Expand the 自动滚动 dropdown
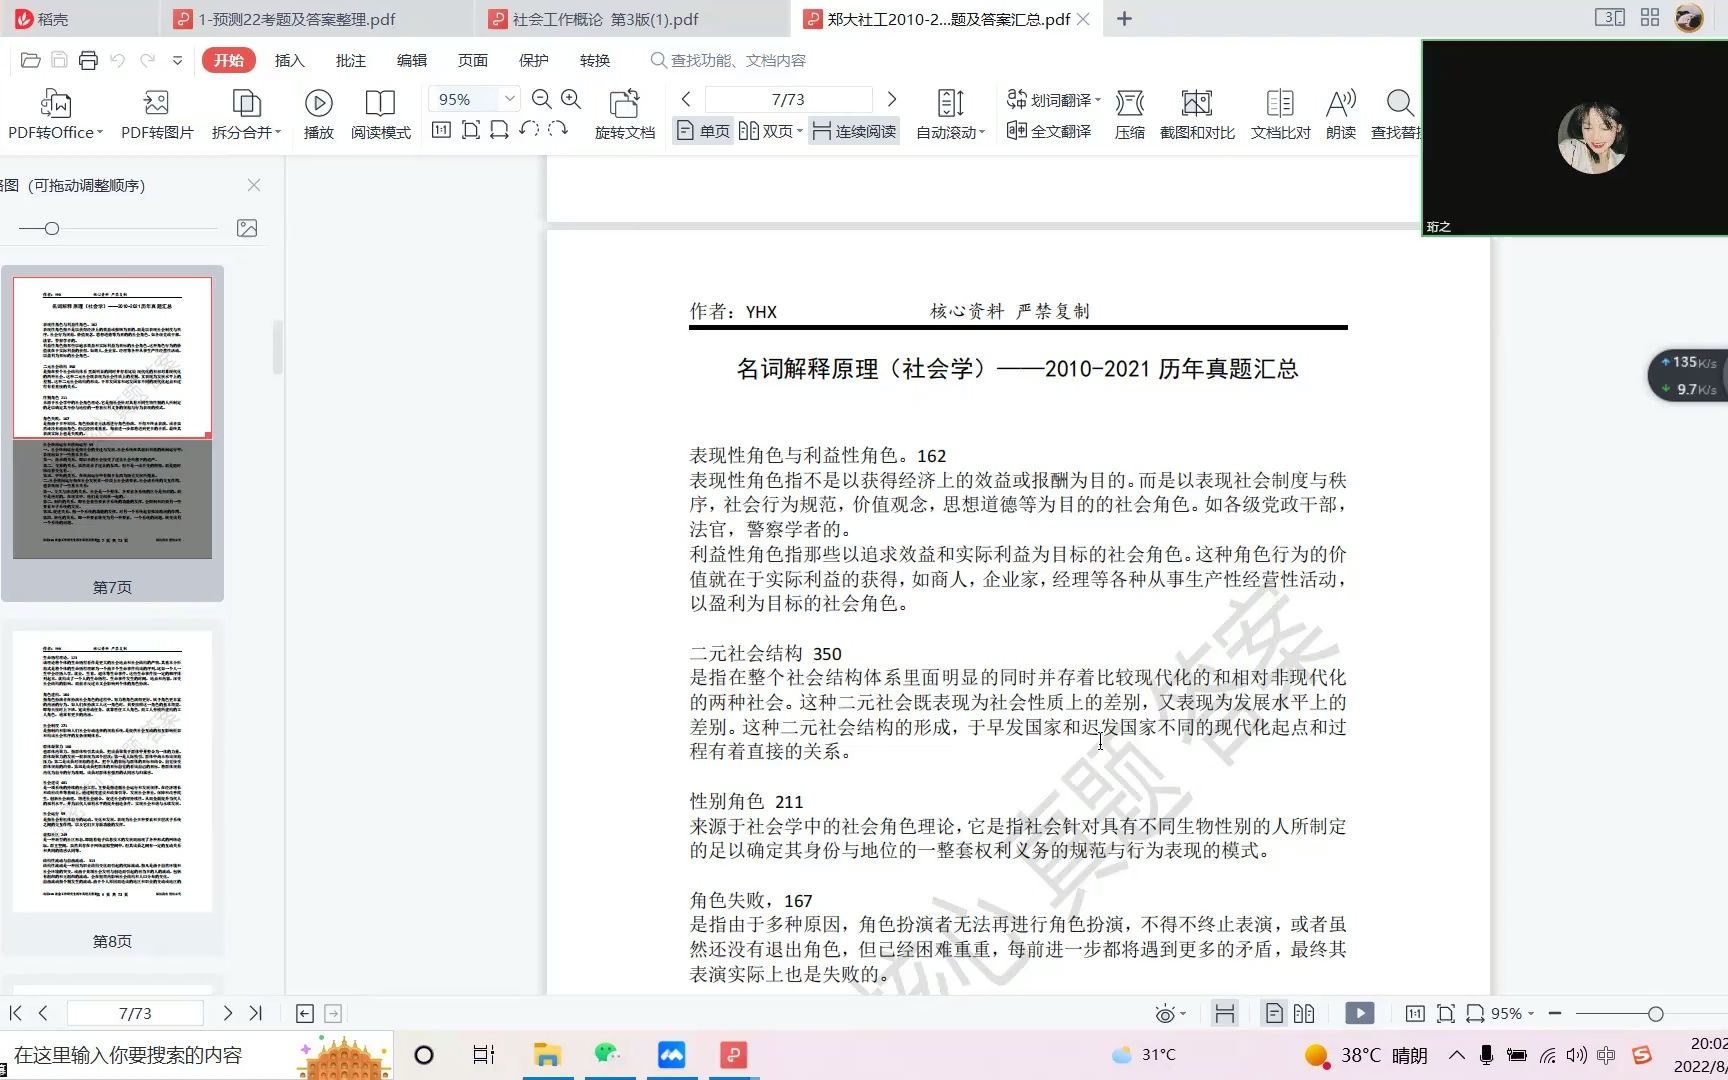The height and width of the screenshot is (1080, 1728). 982,133
